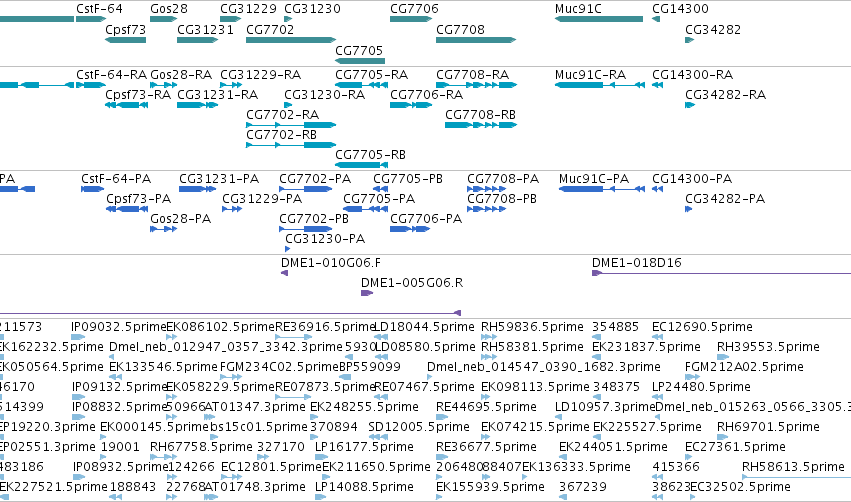The width and height of the screenshot is (851, 502).
Task: Select the CG7702-PB protein
Action: pos(306,229)
